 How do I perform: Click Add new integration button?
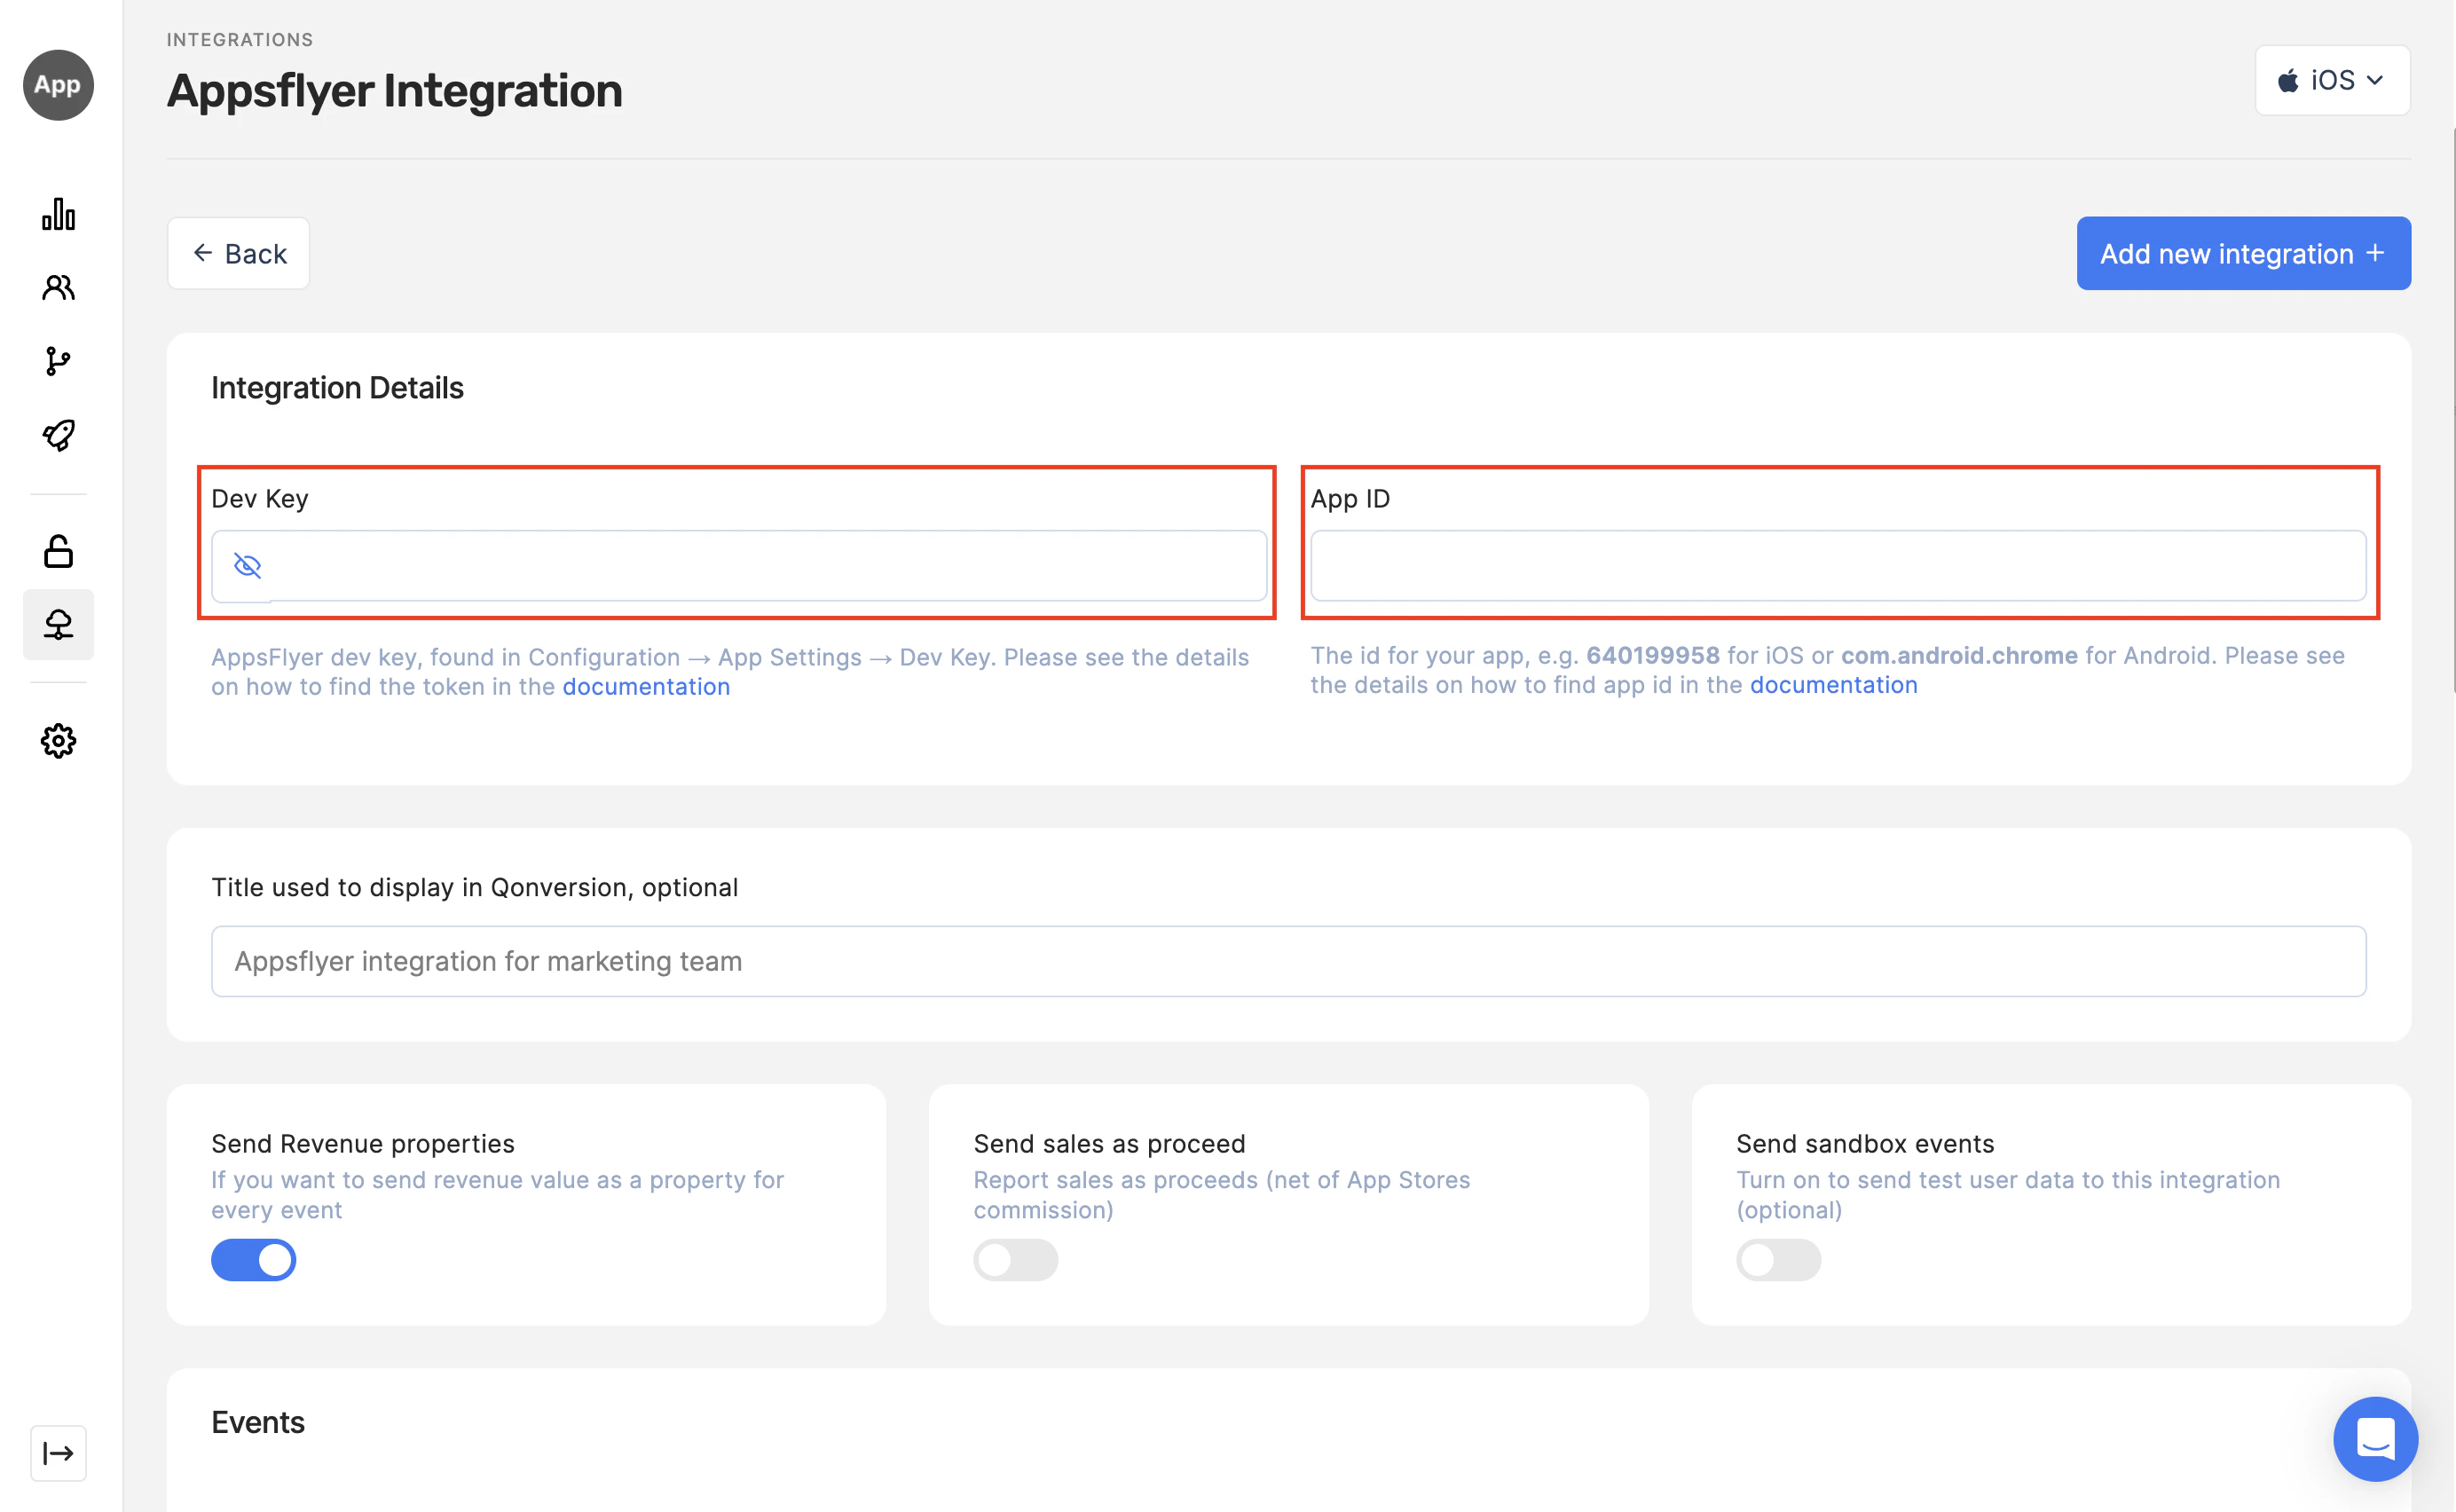(2243, 254)
